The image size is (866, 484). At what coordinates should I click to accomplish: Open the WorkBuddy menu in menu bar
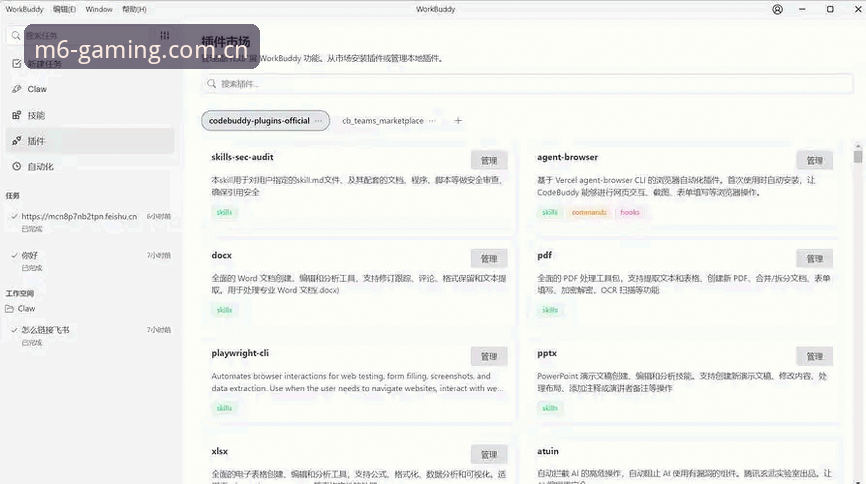click(x=24, y=9)
